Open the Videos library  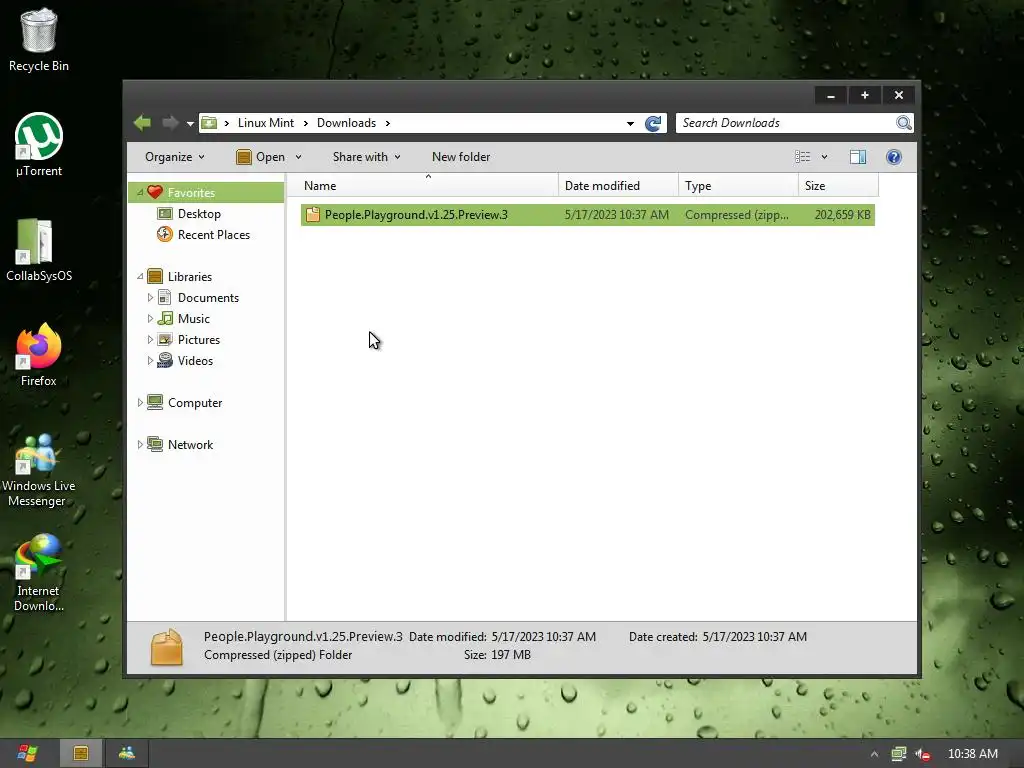pos(195,360)
